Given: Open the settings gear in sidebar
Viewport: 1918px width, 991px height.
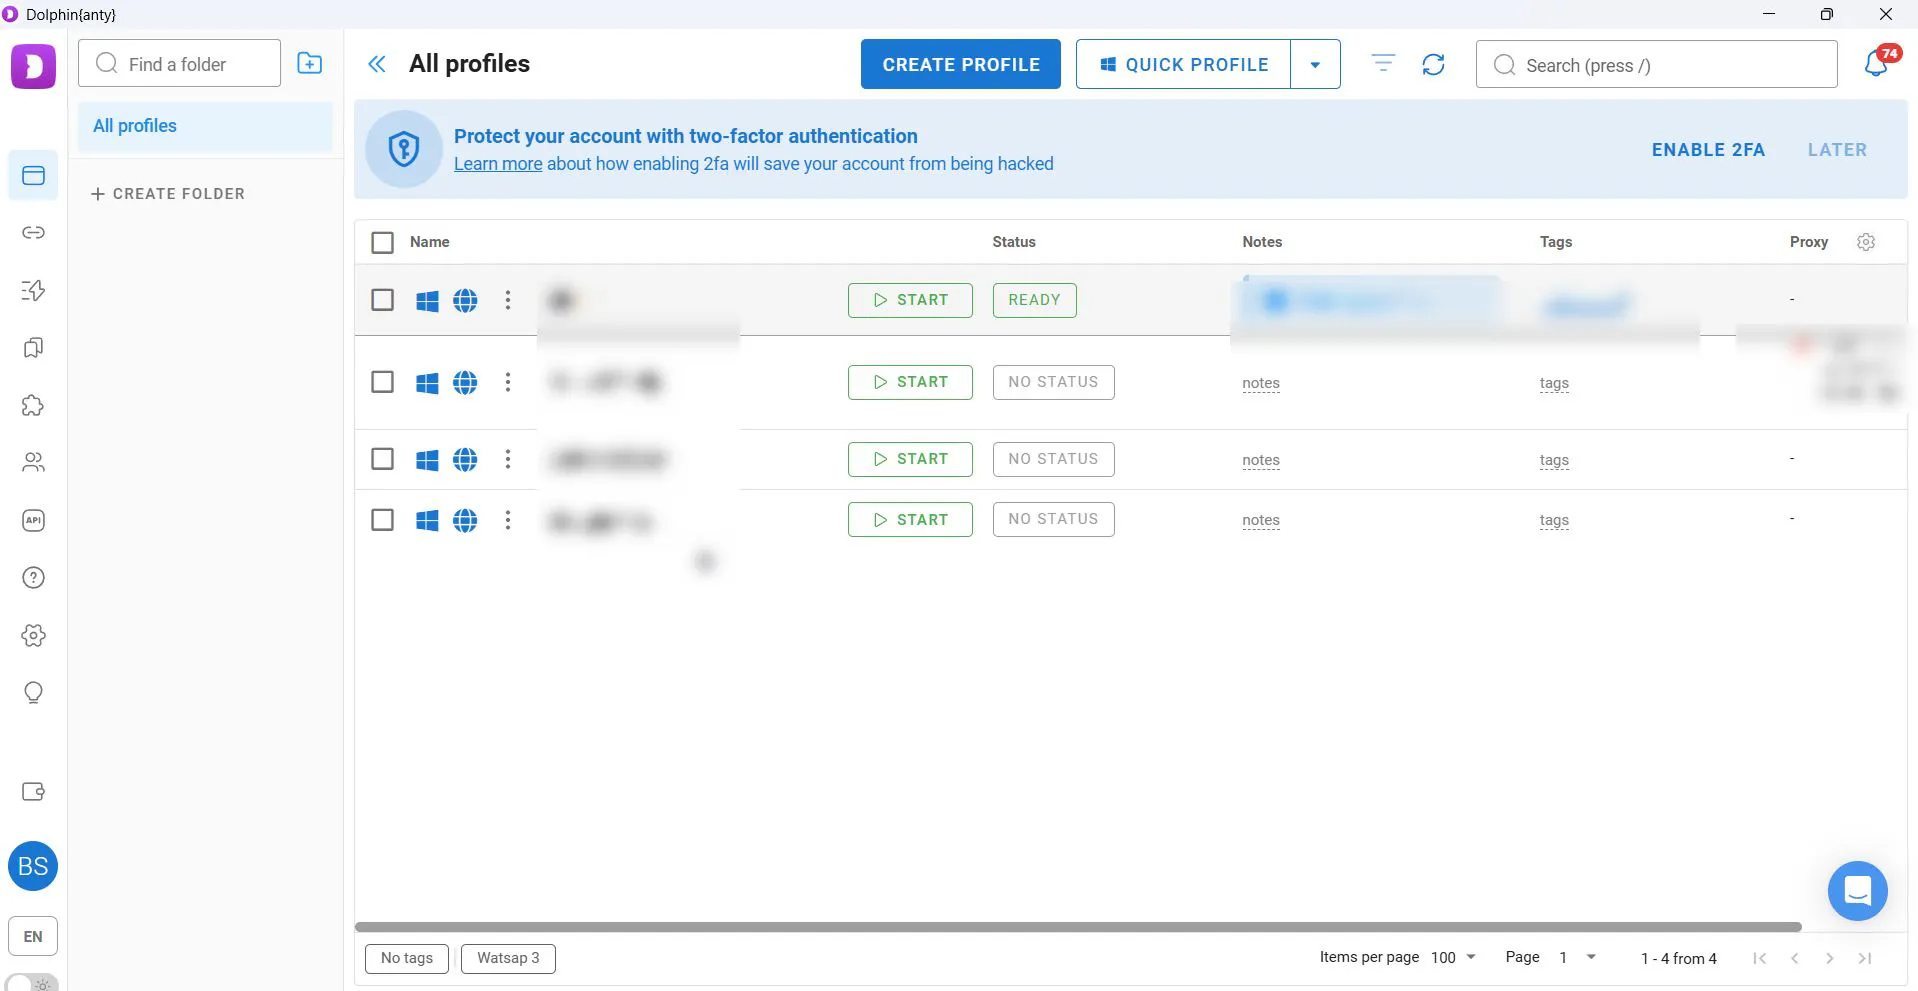Looking at the screenshot, I should (33, 636).
